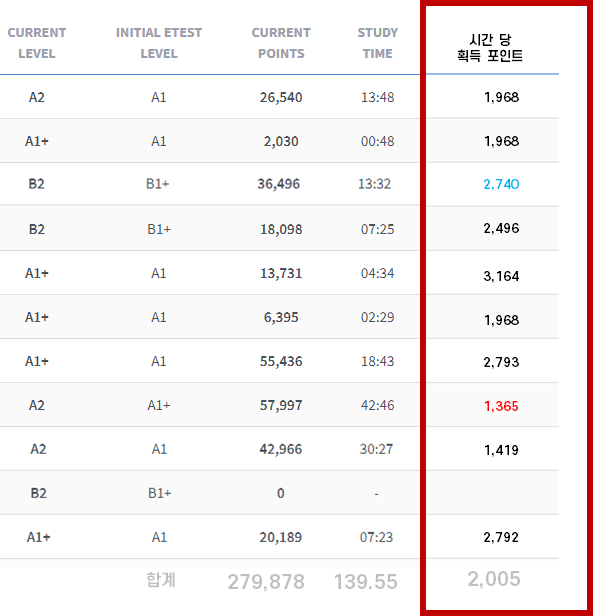Screen dimensions: 593x616
Task: Click the 30:27 study time cell
Action: [376, 449]
